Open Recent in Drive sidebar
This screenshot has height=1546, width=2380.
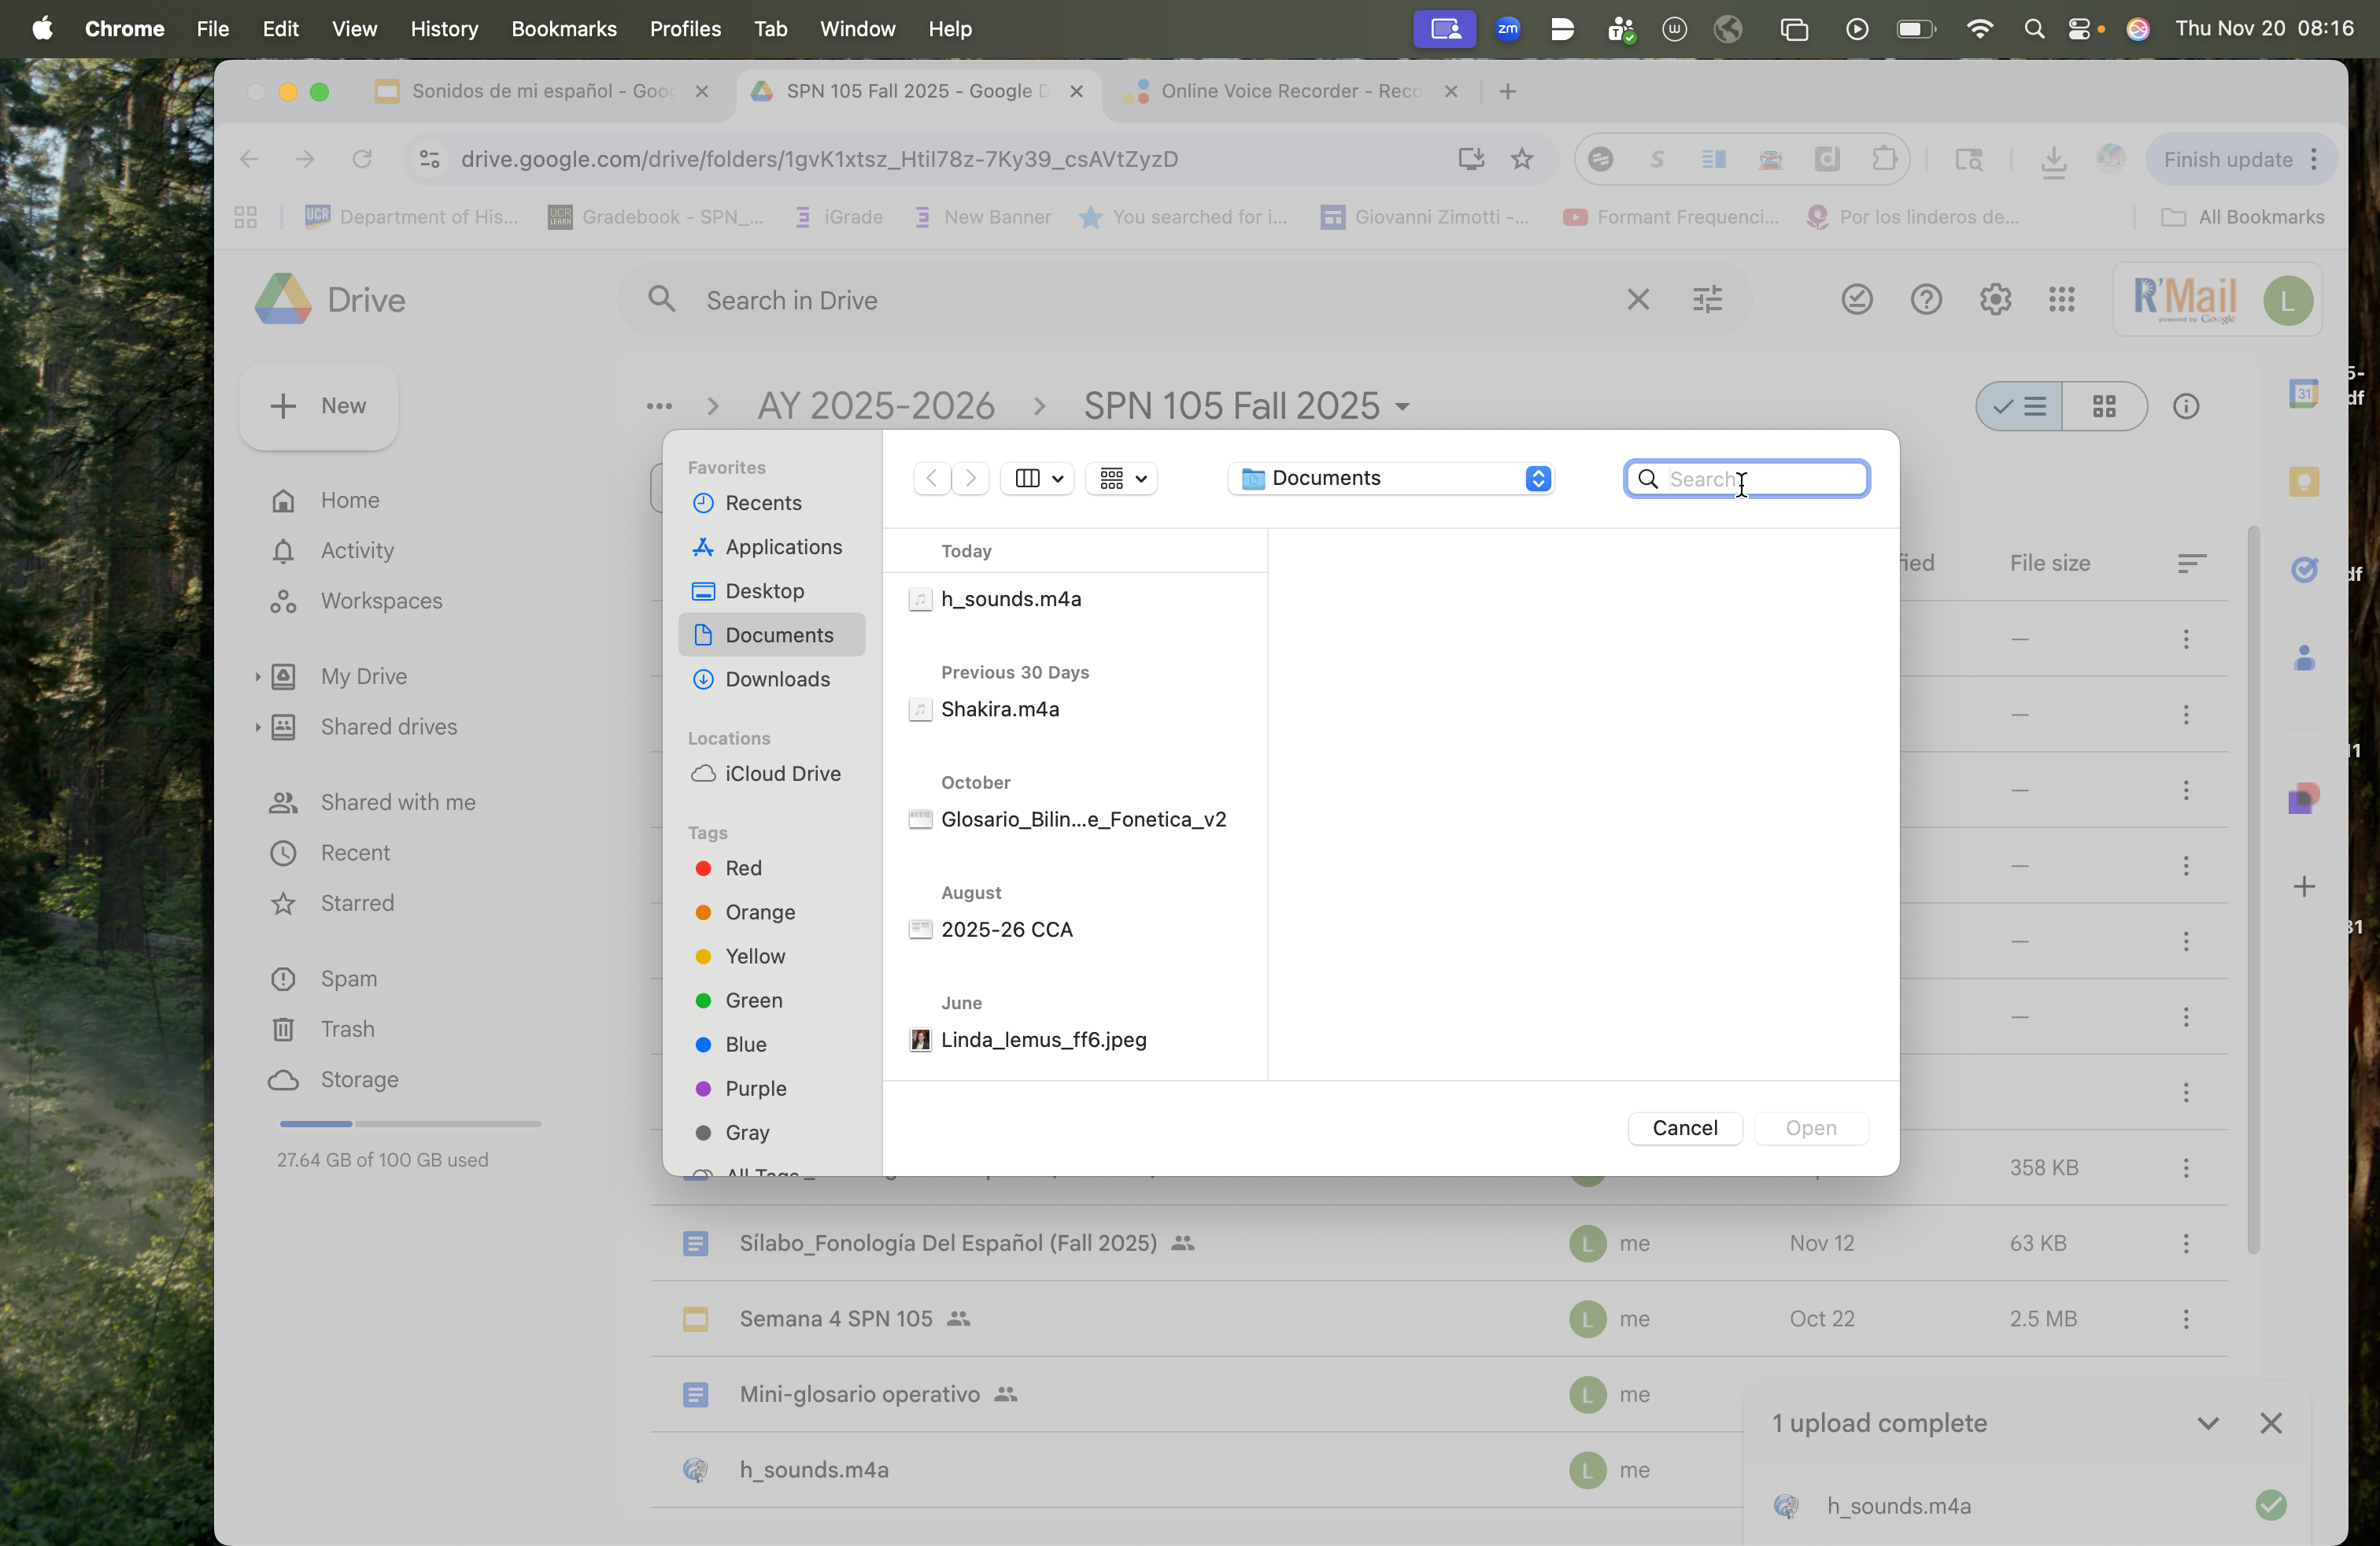point(355,853)
